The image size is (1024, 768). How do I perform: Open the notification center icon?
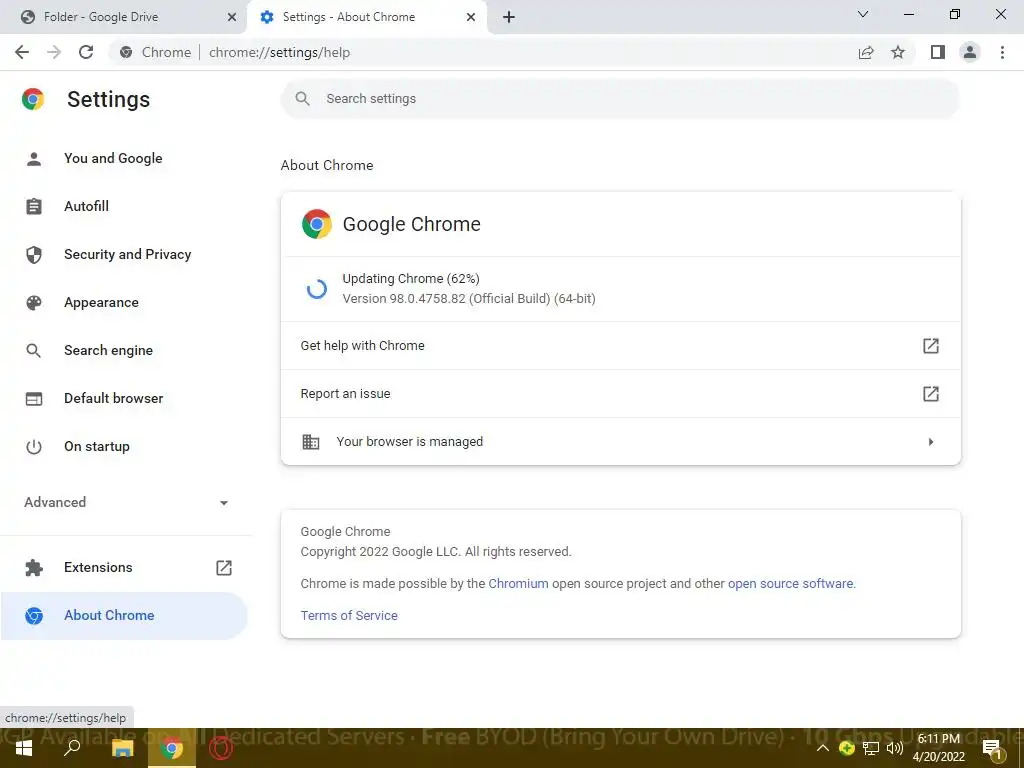[992, 749]
